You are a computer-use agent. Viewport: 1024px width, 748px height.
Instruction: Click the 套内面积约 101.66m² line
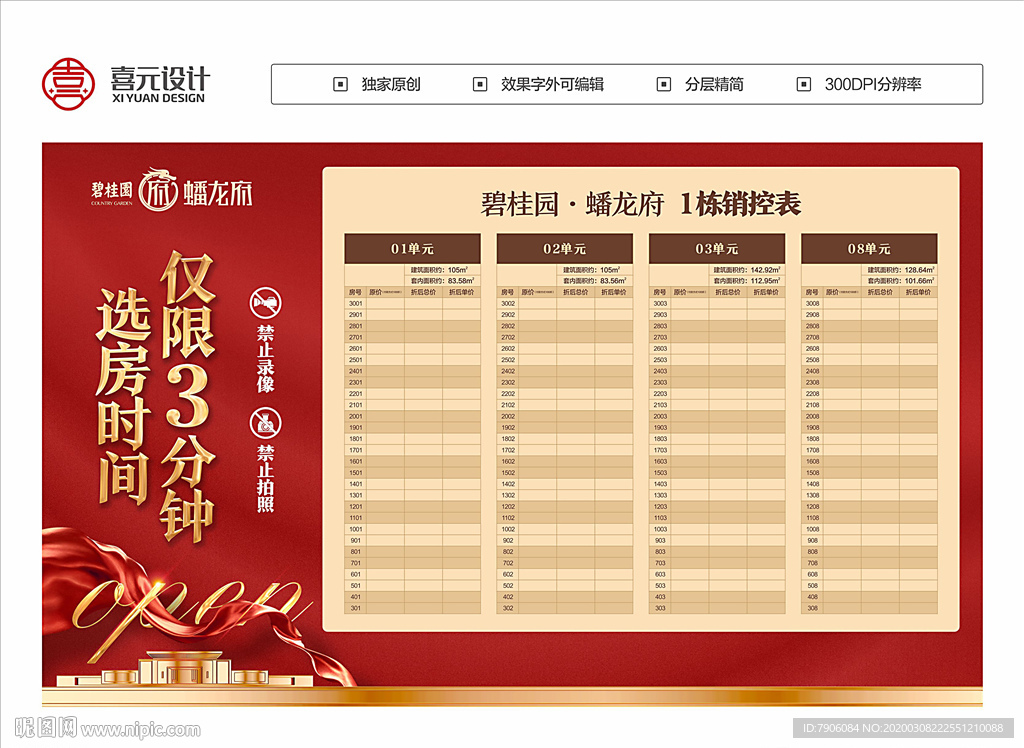click(901, 281)
